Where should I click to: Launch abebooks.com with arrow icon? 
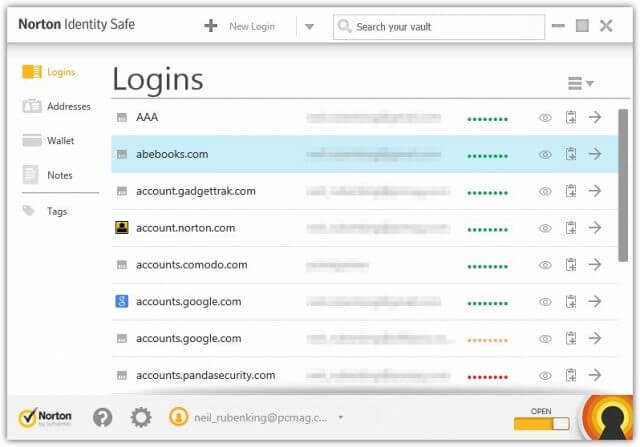[x=595, y=154]
